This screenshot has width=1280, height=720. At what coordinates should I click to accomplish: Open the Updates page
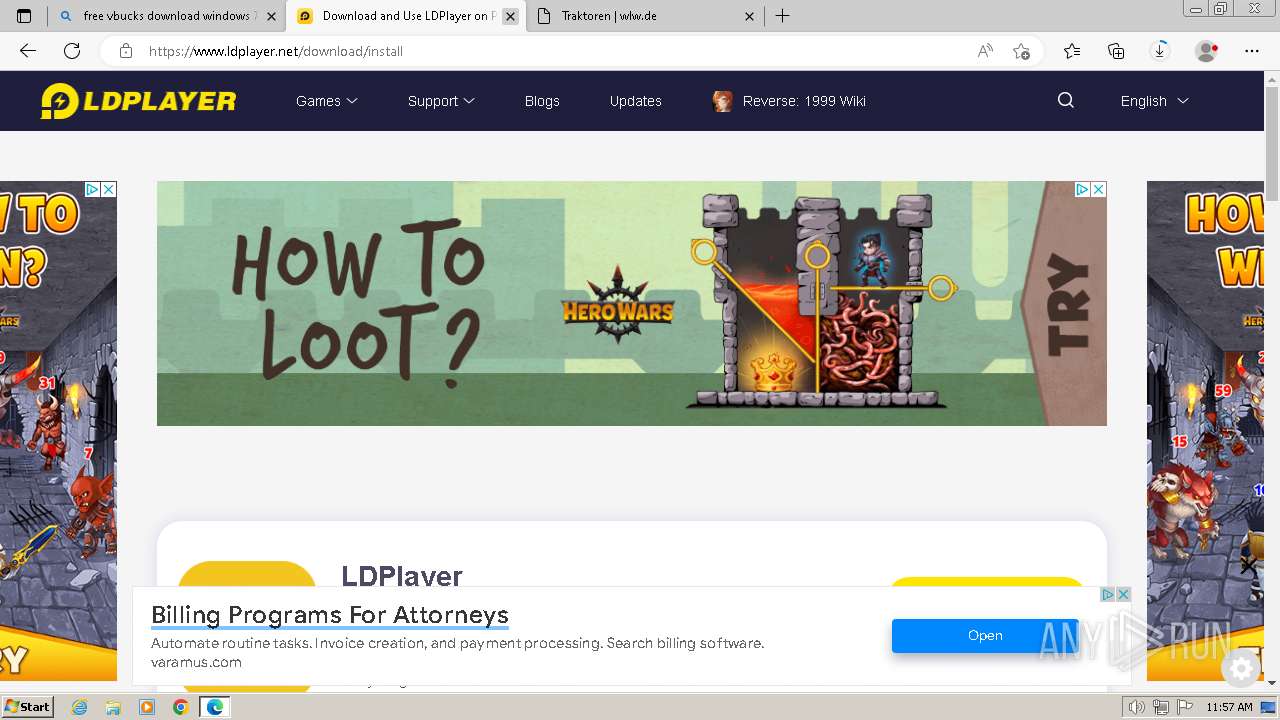[636, 101]
